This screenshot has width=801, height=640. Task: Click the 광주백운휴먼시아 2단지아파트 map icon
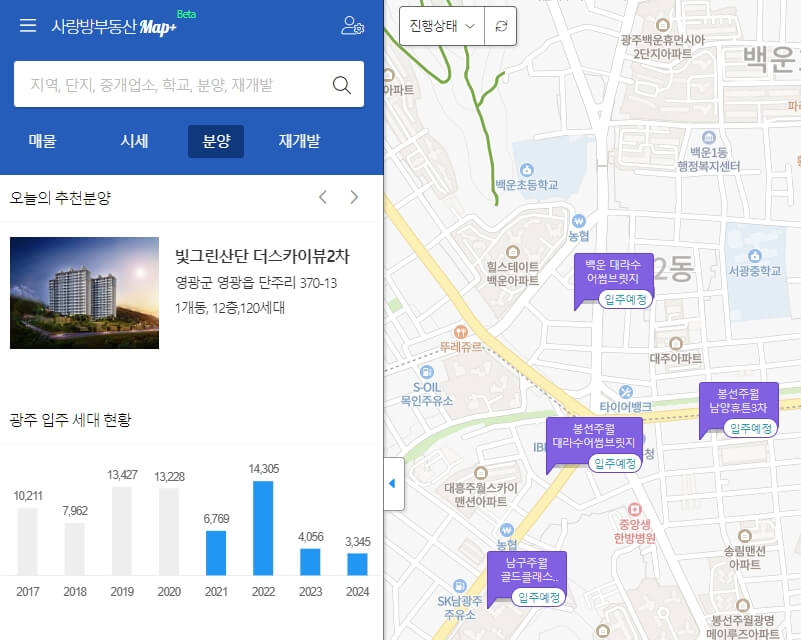click(663, 25)
